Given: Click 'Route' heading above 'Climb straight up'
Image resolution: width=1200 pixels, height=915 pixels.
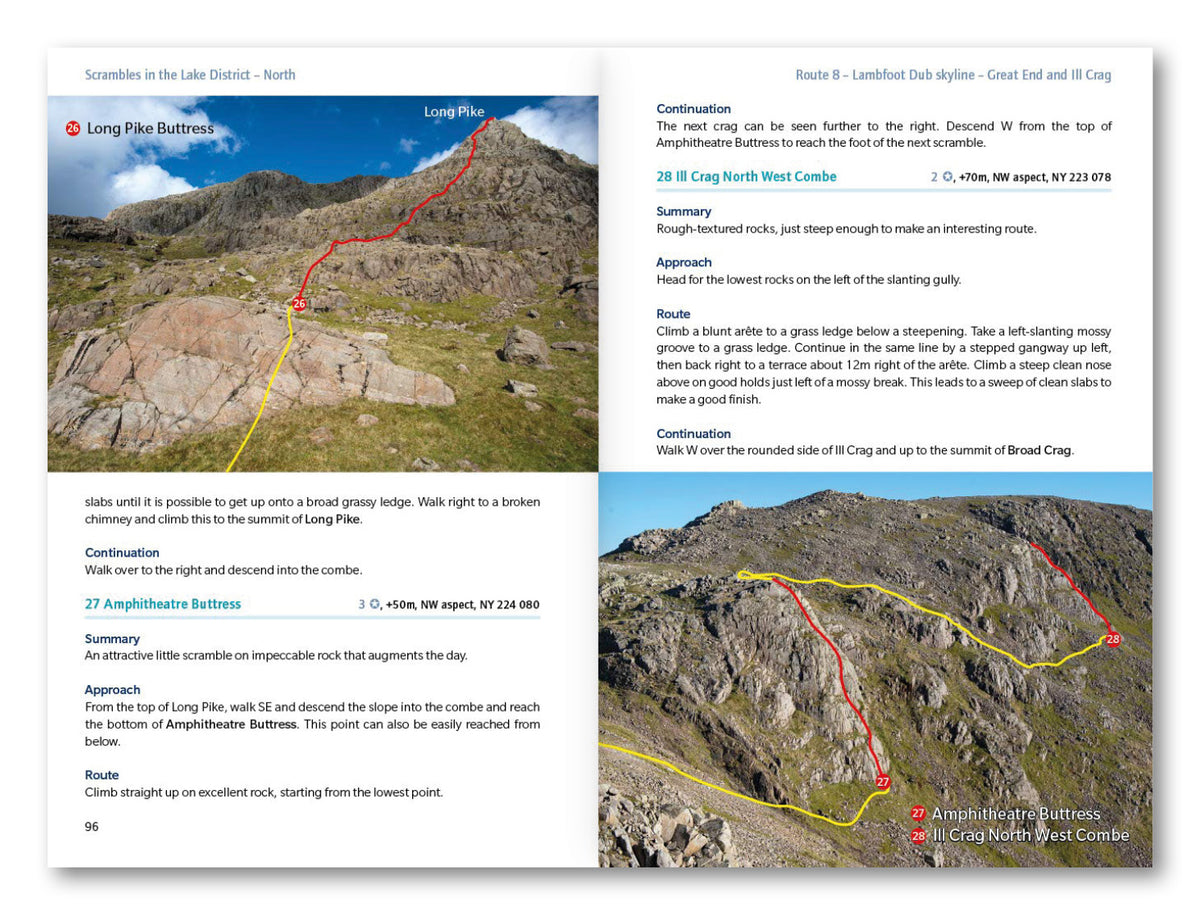Looking at the screenshot, I should coord(102,775).
